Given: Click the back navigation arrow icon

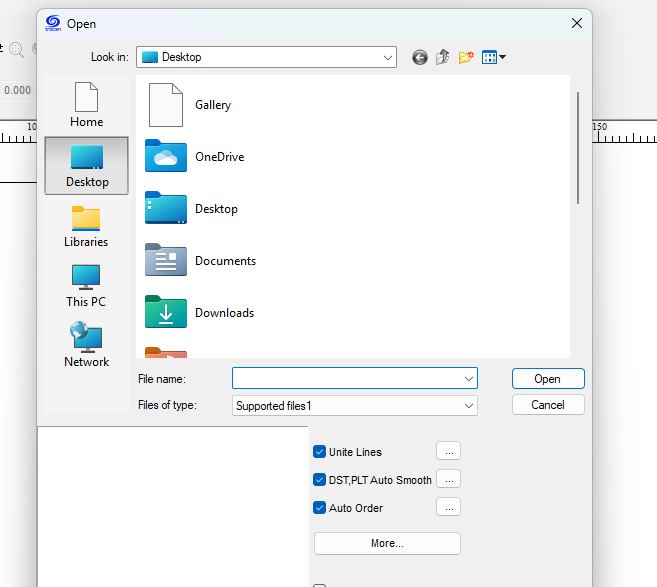Looking at the screenshot, I should [419, 57].
